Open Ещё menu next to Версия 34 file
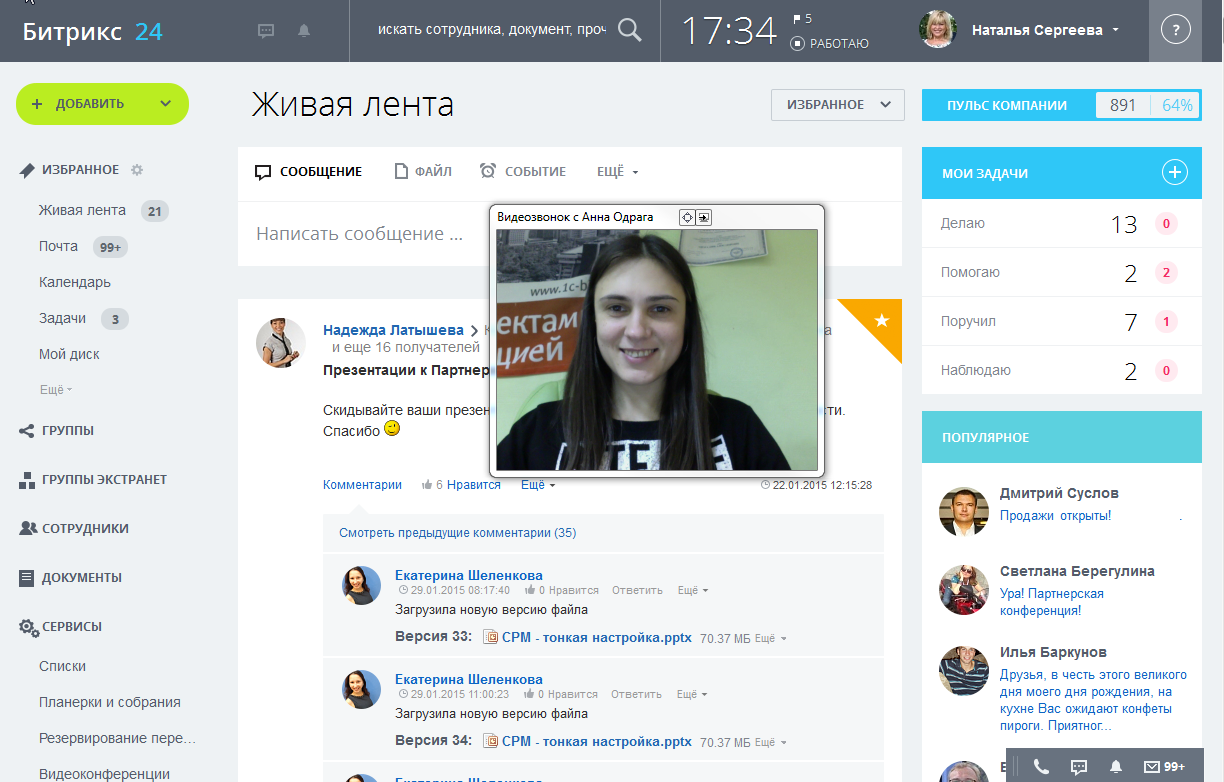The image size is (1224, 782). [x=770, y=742]
